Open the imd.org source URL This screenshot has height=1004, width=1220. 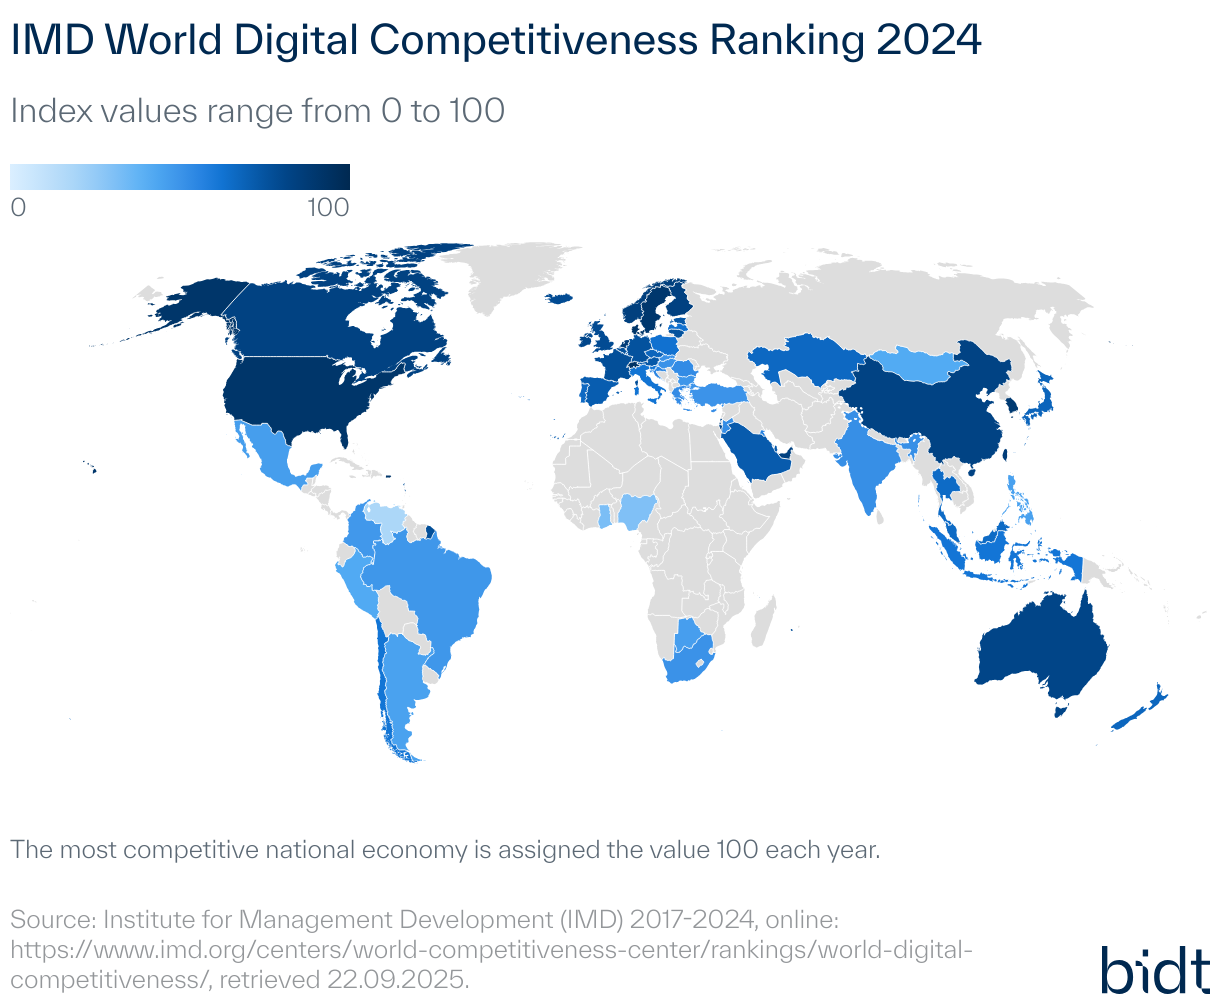490,947
